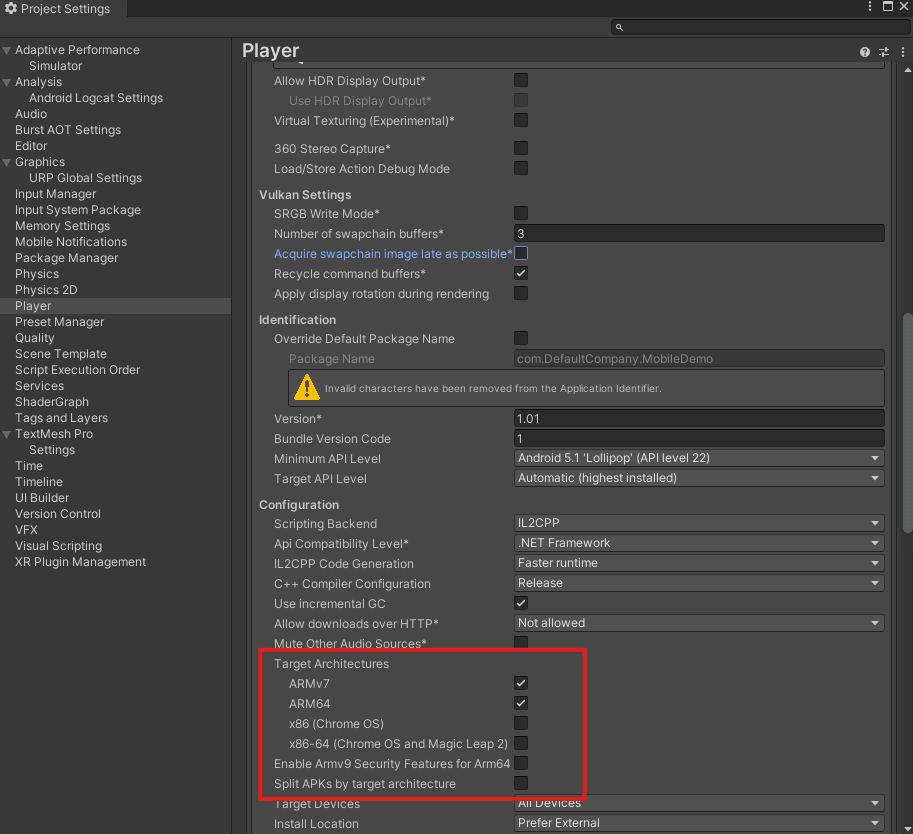
Task: Select Burst AOT Settings
Action: tap(68, 130)
